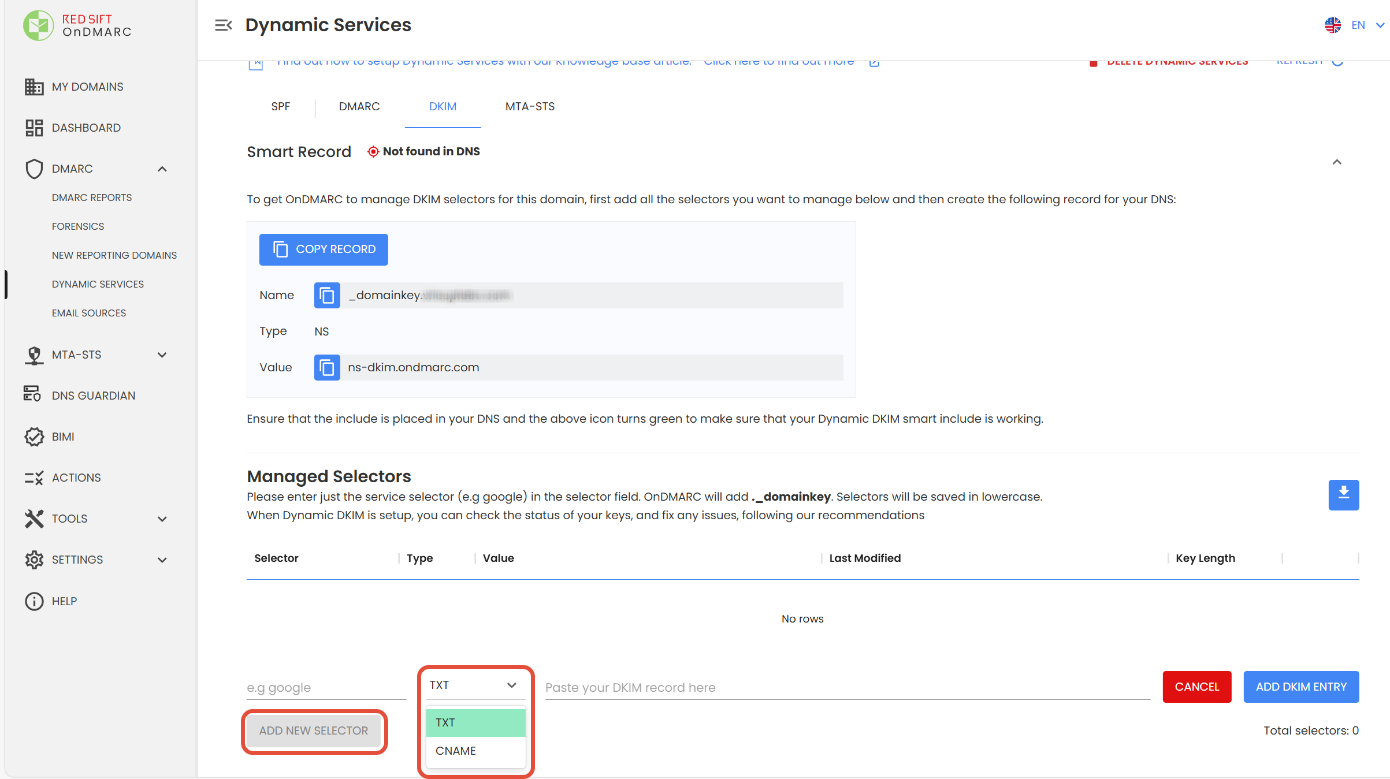Sort by the Type column header
The width and height of the screenshot is (1390, 779).
click(x=420, y=558)
